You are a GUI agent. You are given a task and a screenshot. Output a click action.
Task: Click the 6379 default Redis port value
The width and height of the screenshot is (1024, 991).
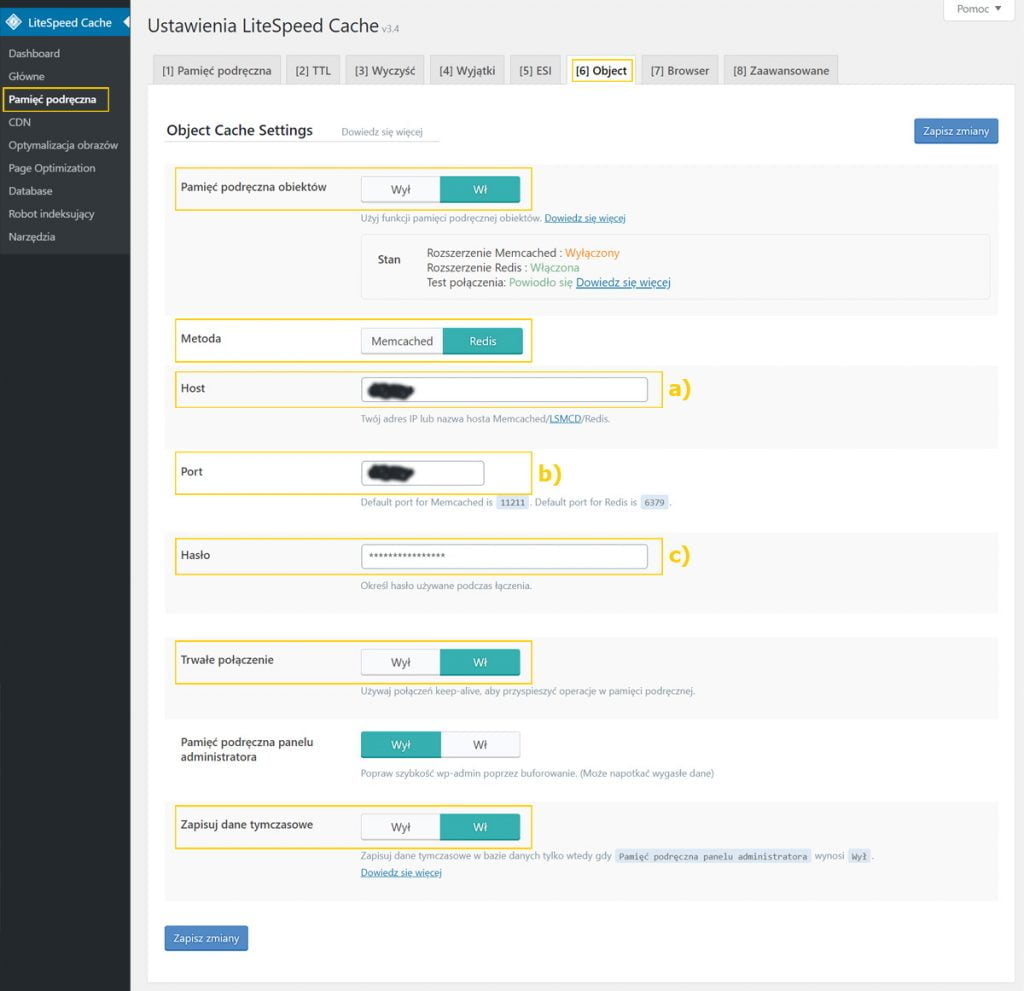pos(654,502)
